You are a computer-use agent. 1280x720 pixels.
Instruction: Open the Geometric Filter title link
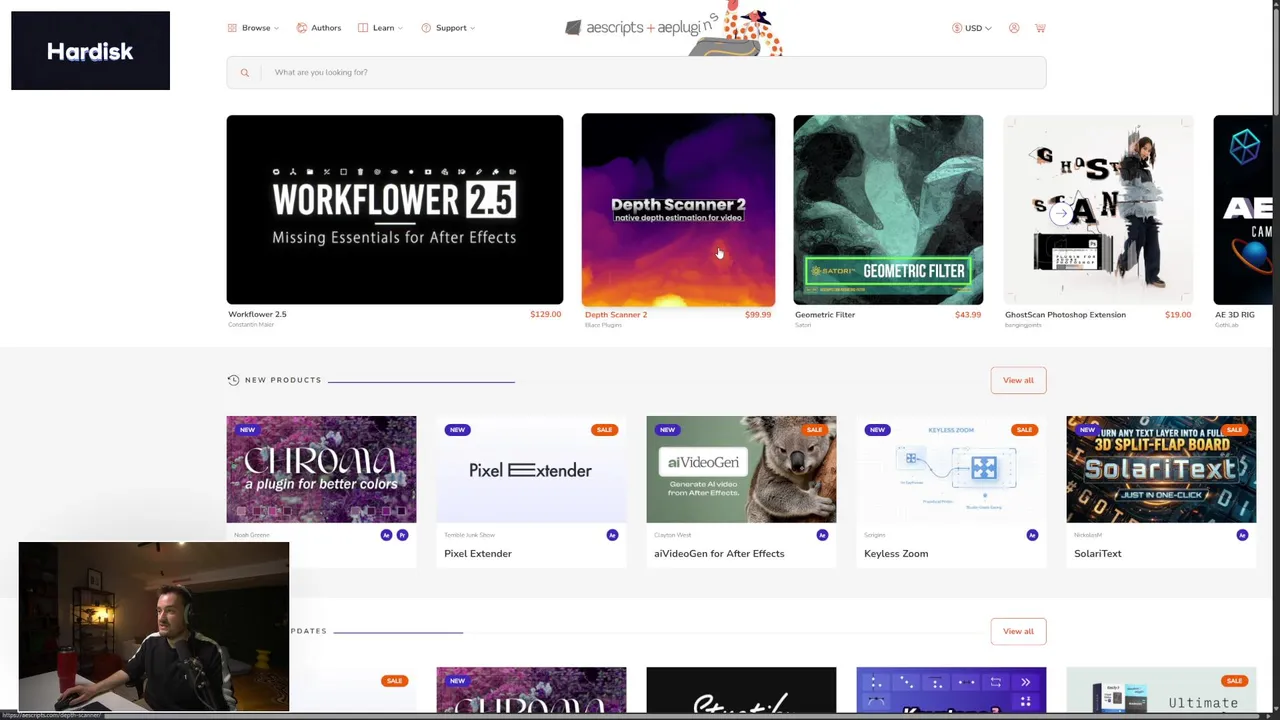click(x=825, y=314)
